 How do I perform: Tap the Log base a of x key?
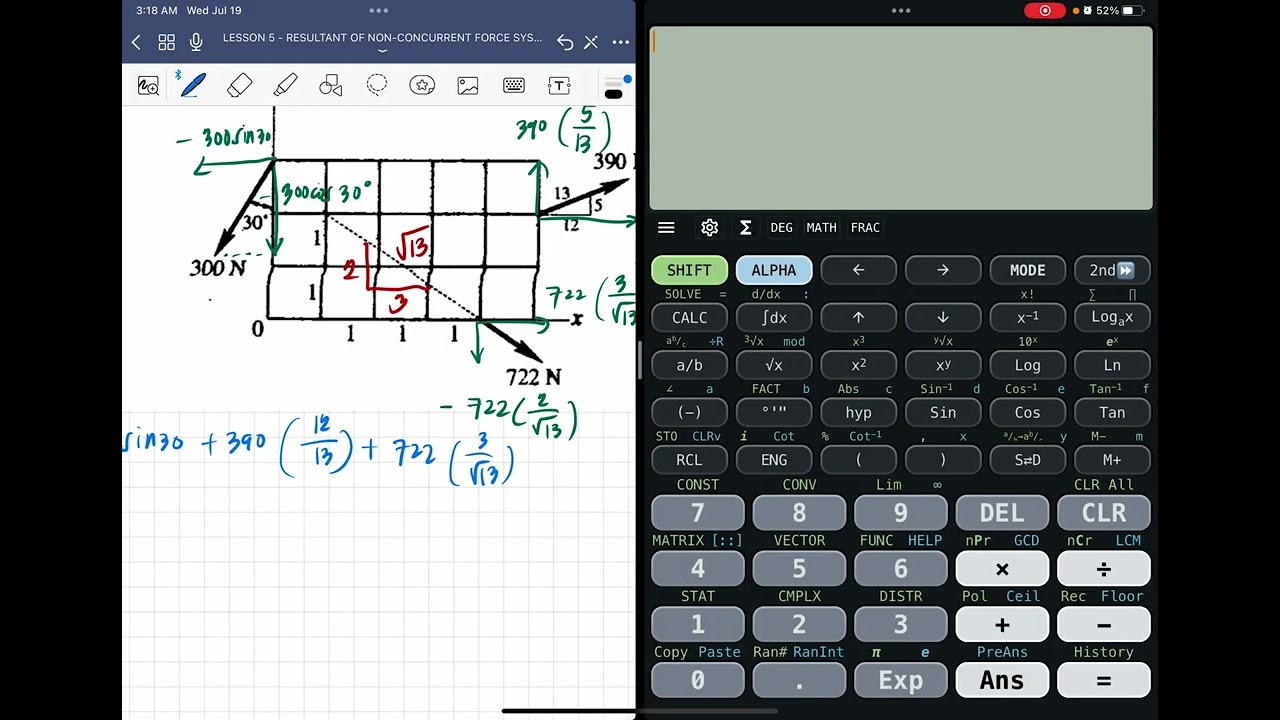tap(1112, 318)
